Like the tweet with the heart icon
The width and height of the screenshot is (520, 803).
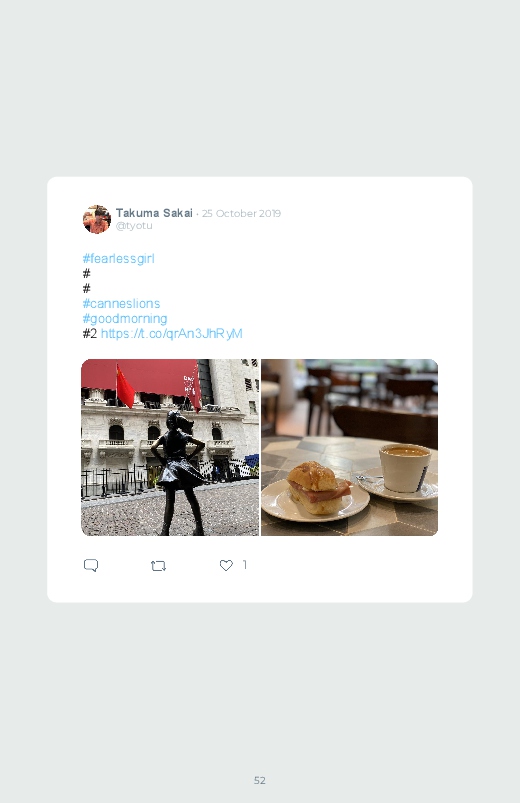pos(226,565)
